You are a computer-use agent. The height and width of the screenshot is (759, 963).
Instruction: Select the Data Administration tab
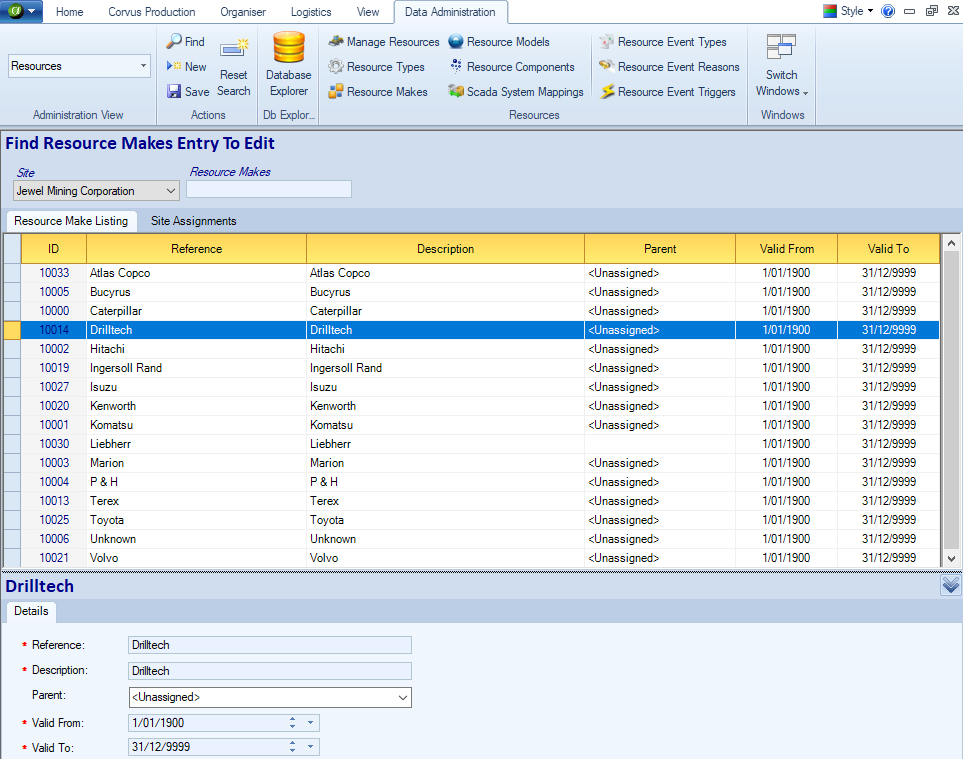pos(450,12)
